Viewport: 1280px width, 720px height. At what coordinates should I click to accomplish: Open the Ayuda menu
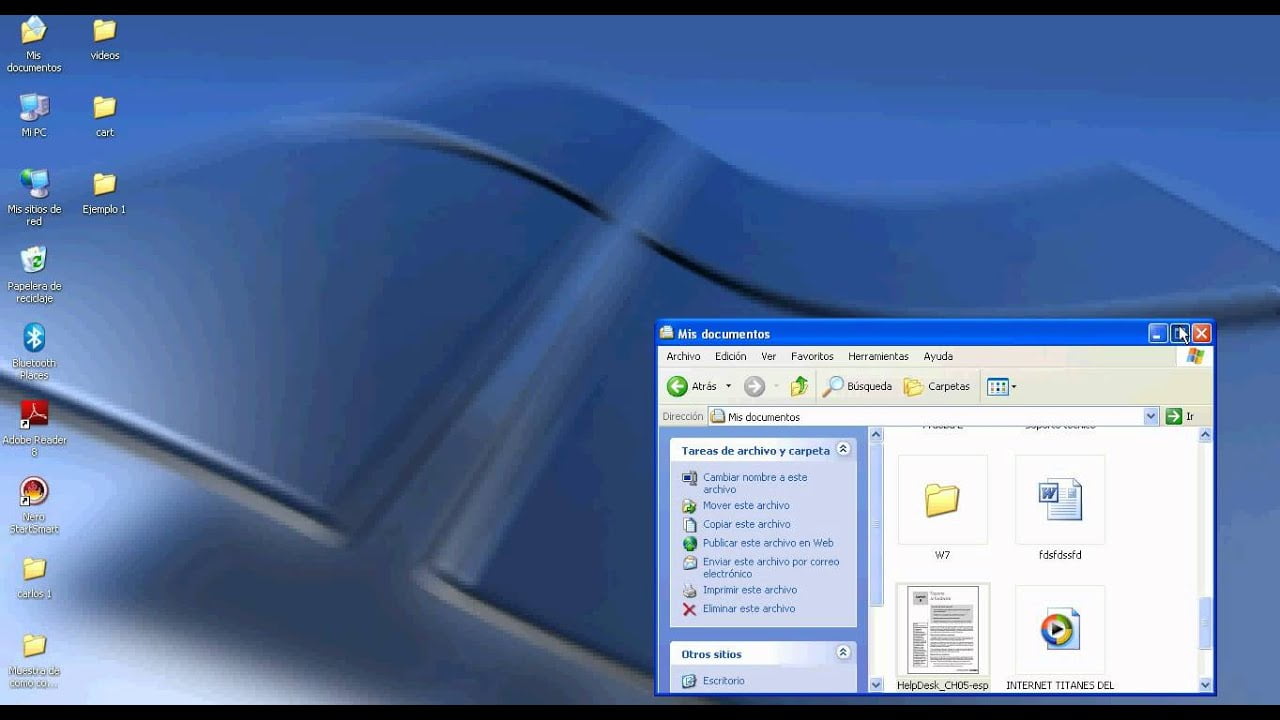[x=938, y=356]
